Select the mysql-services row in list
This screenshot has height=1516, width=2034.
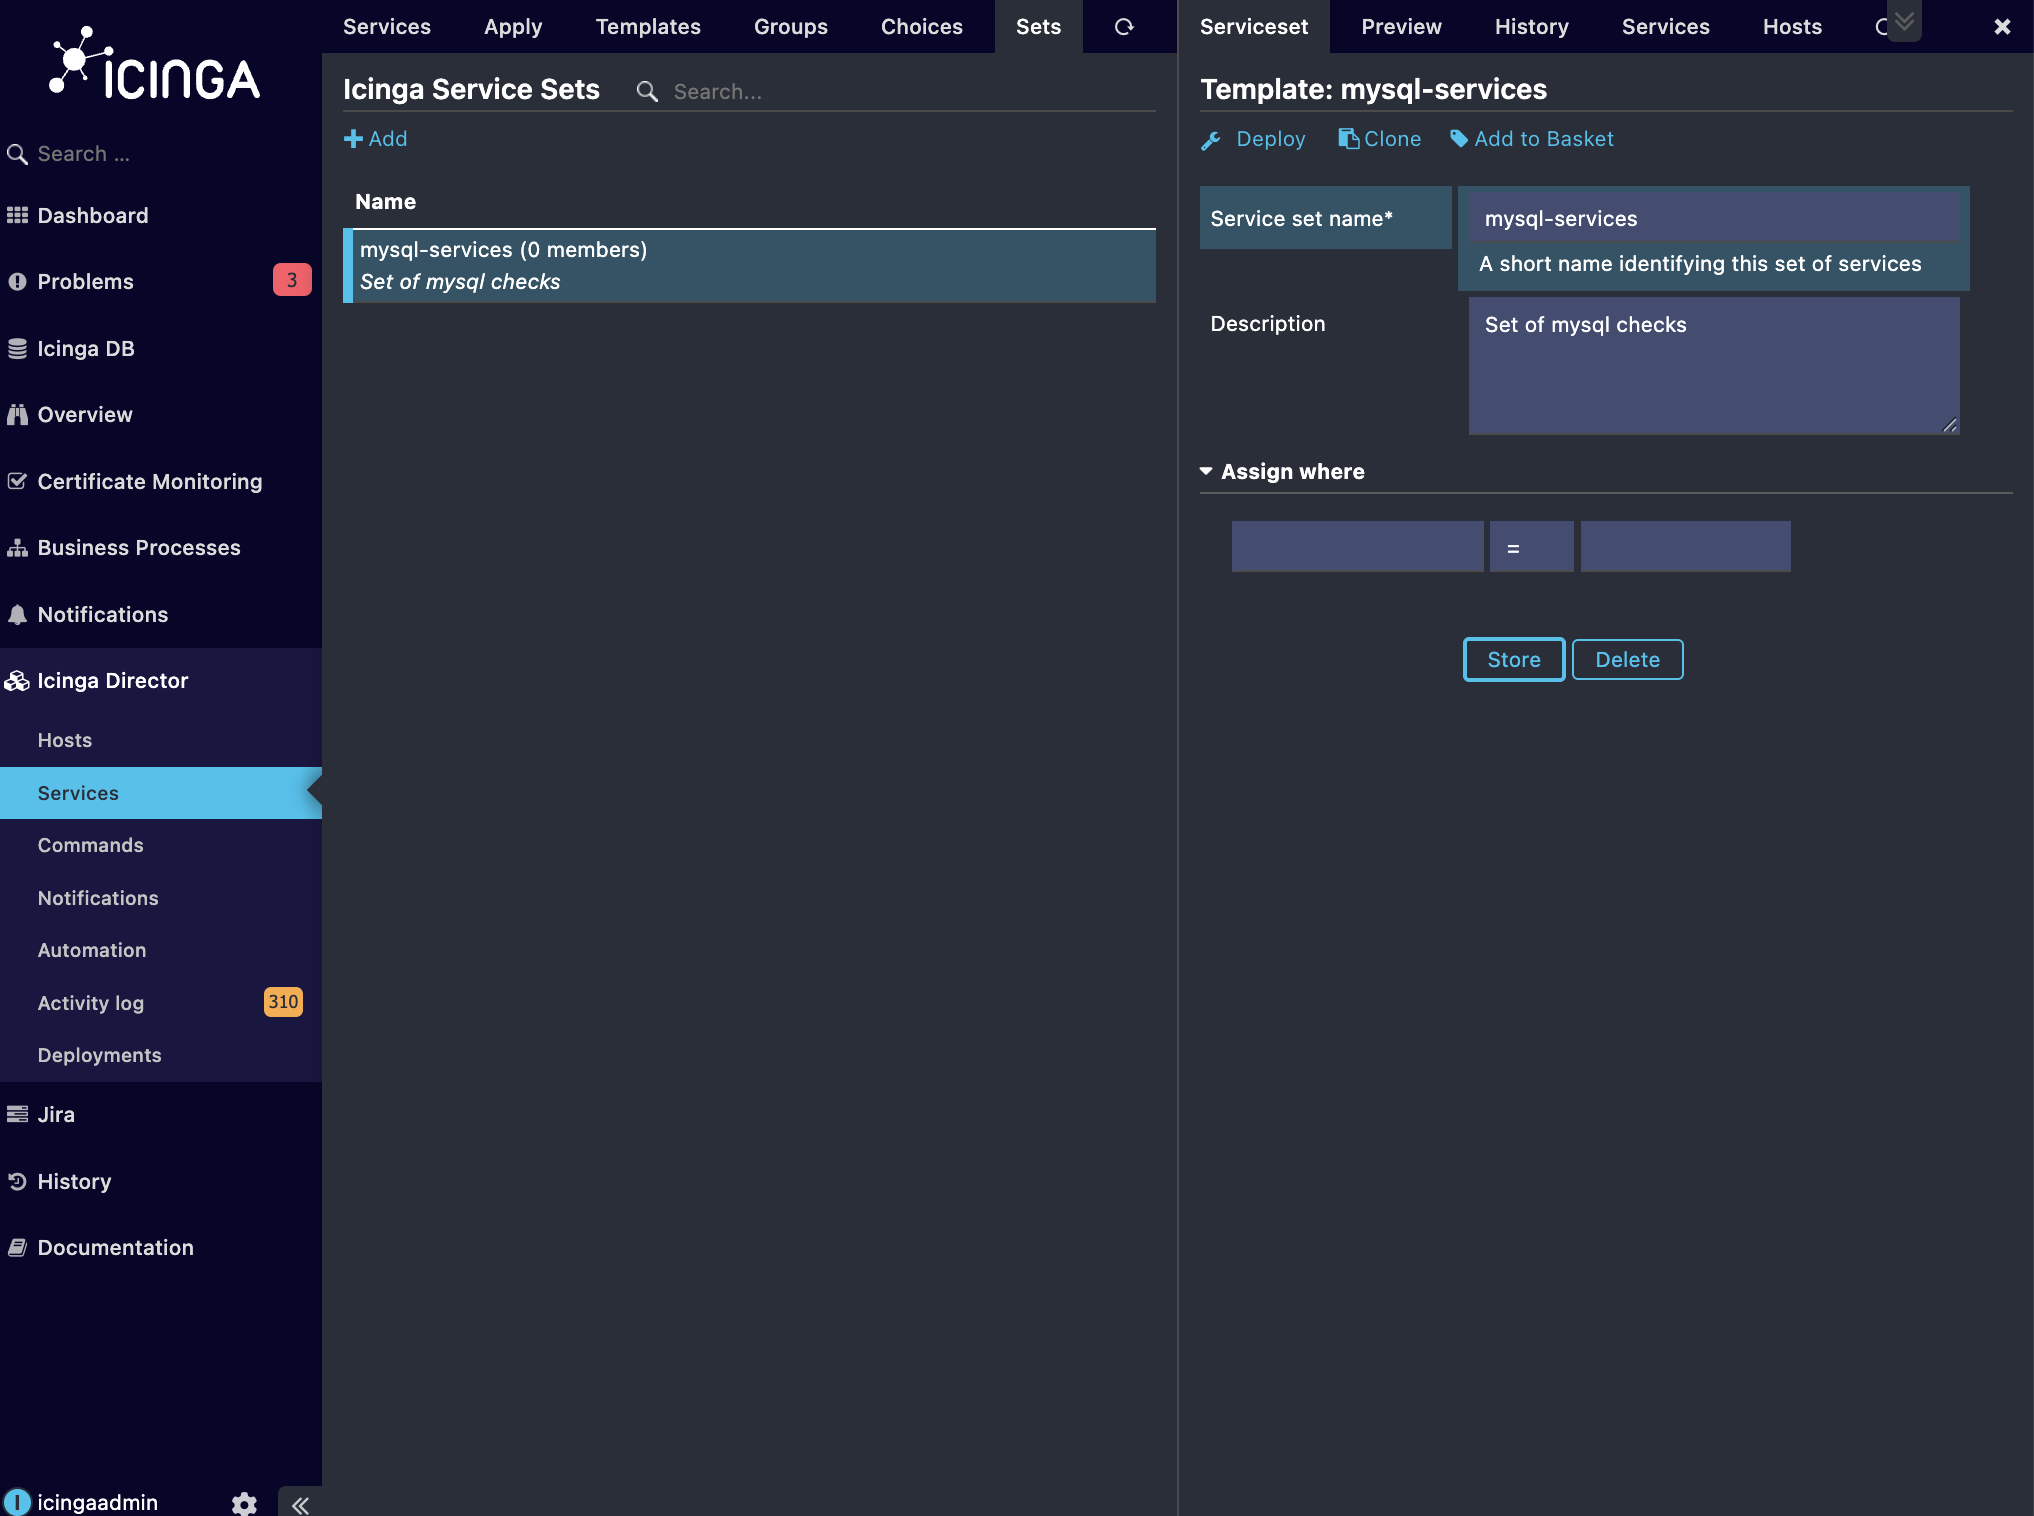pos(750,266)
